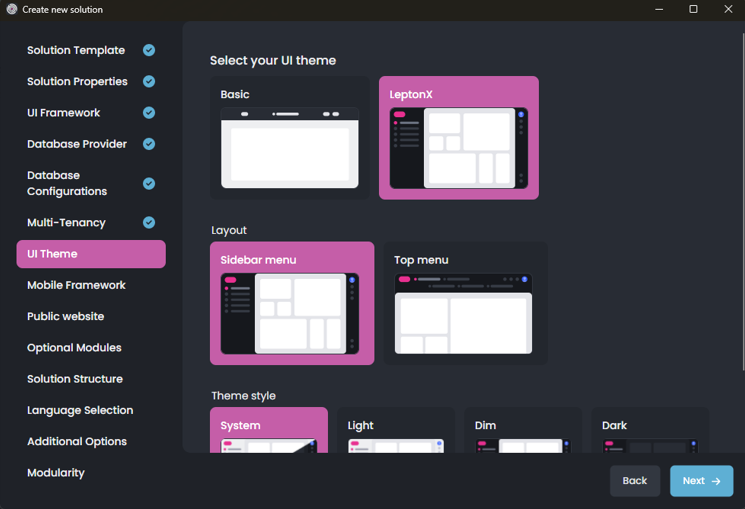Go to the Solution Properties step
745x509 pixels.
pyautogui.click(x=91, y=81)
